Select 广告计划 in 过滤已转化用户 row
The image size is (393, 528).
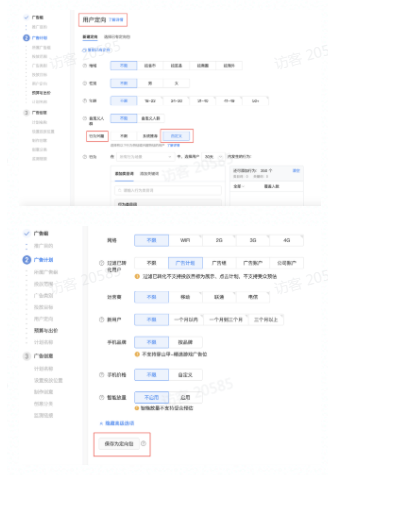[185, 263]
